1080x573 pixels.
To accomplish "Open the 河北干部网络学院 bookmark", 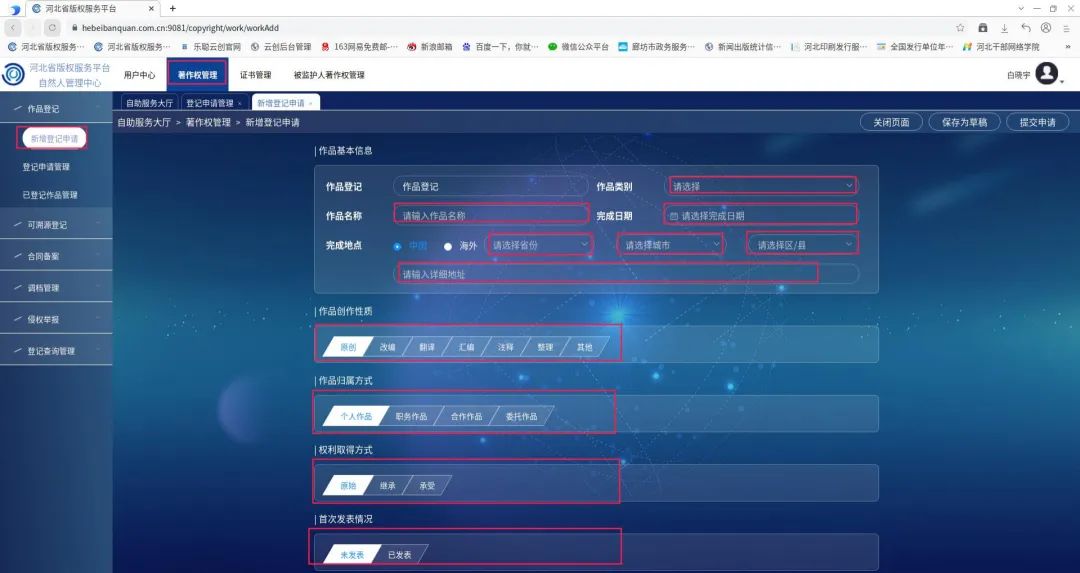I will pos(1001,47).
